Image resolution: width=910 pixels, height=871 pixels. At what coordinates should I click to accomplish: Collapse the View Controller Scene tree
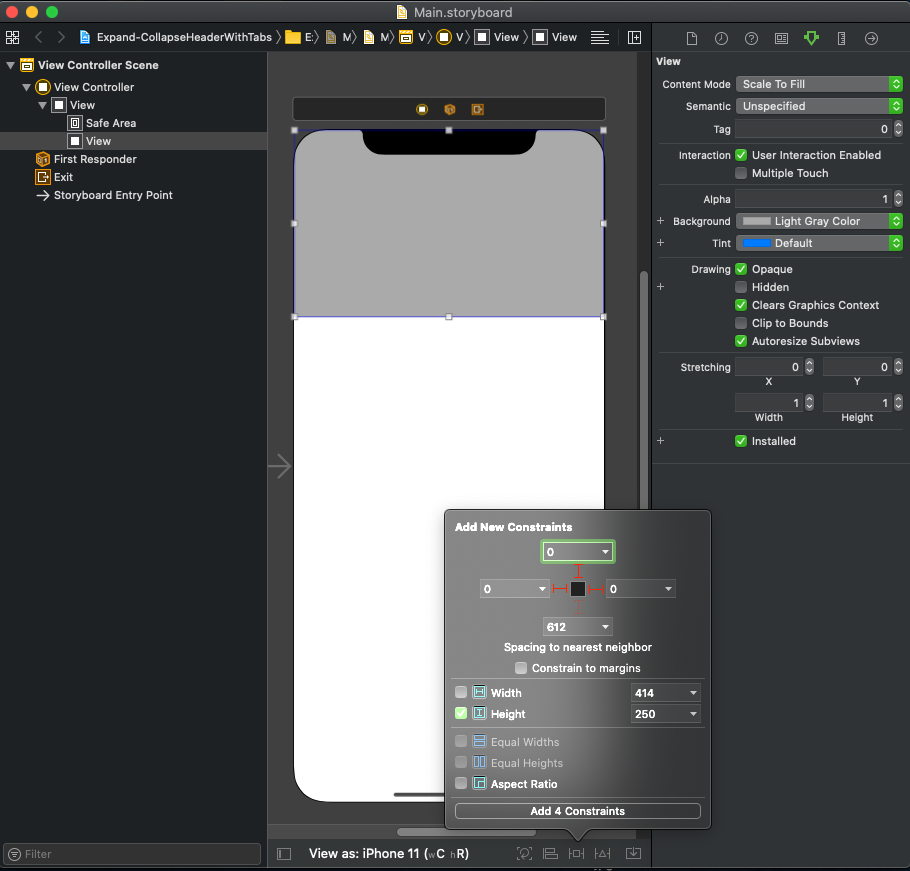point(10,65)
